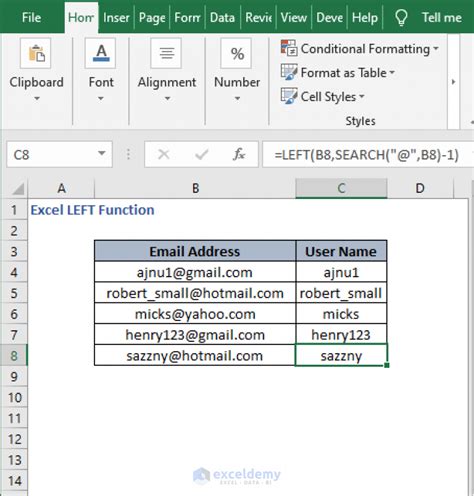474x496 pixels.
Task: Select column C header
Action: 341,188
